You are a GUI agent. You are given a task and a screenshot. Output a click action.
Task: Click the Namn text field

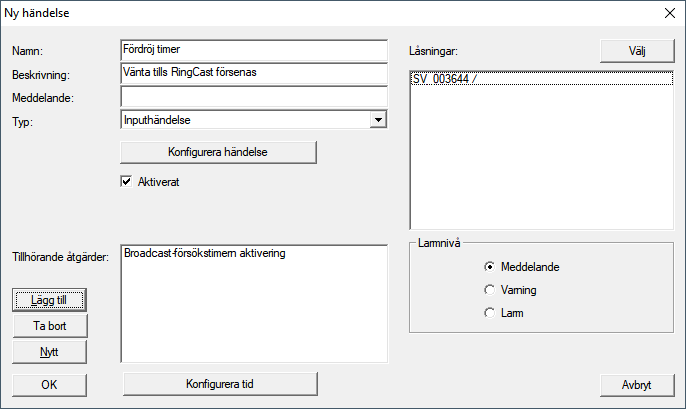coord(252,50)
